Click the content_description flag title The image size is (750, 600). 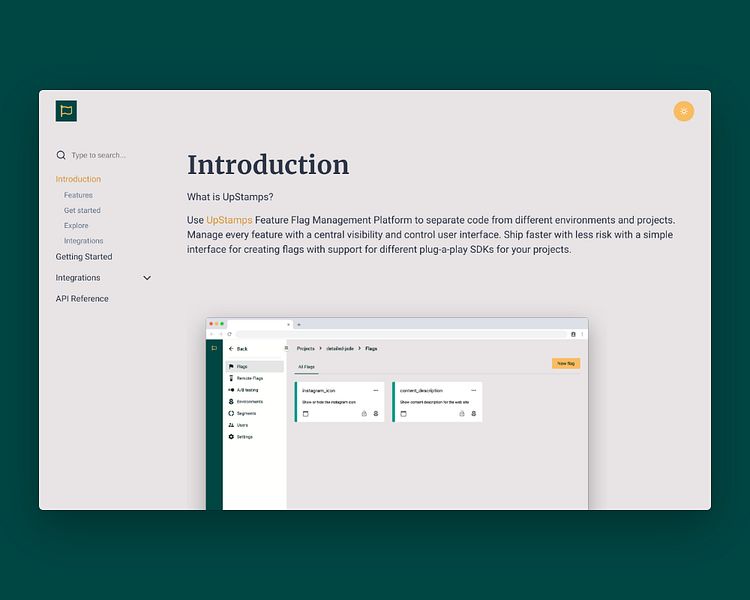pos(421,391)
